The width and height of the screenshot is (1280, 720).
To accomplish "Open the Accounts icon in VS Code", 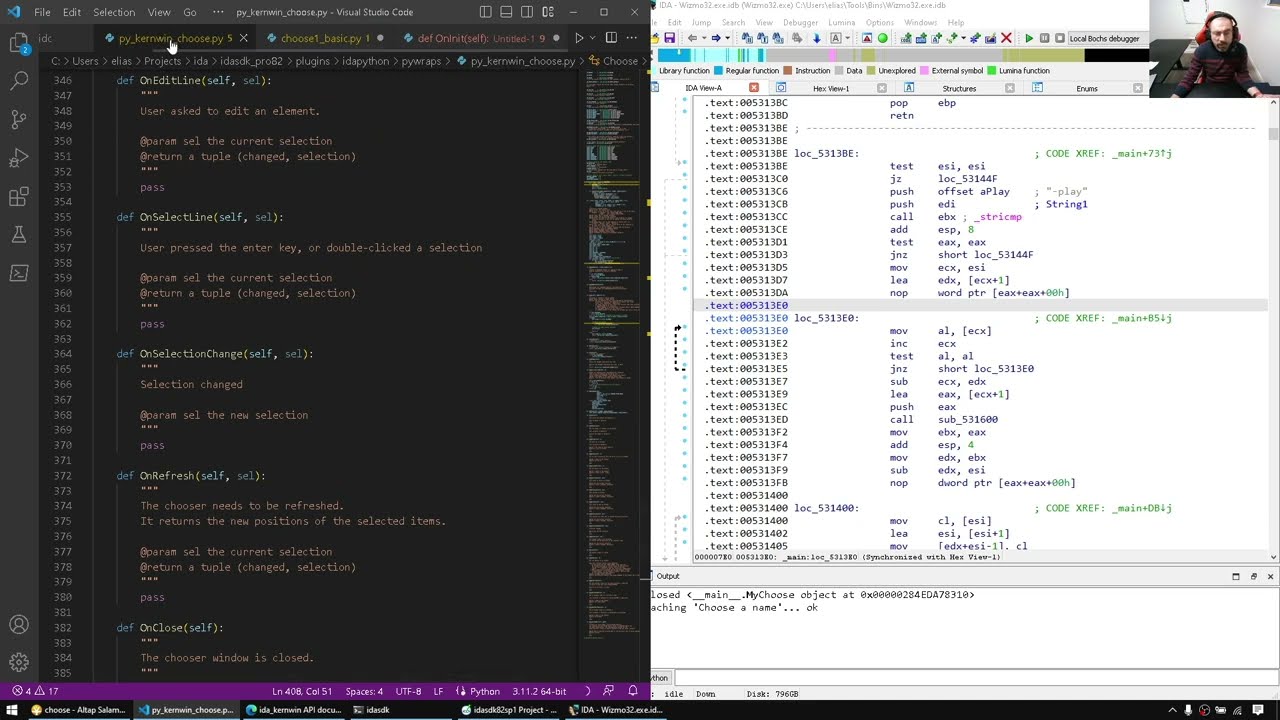I will tap(19, 625).
